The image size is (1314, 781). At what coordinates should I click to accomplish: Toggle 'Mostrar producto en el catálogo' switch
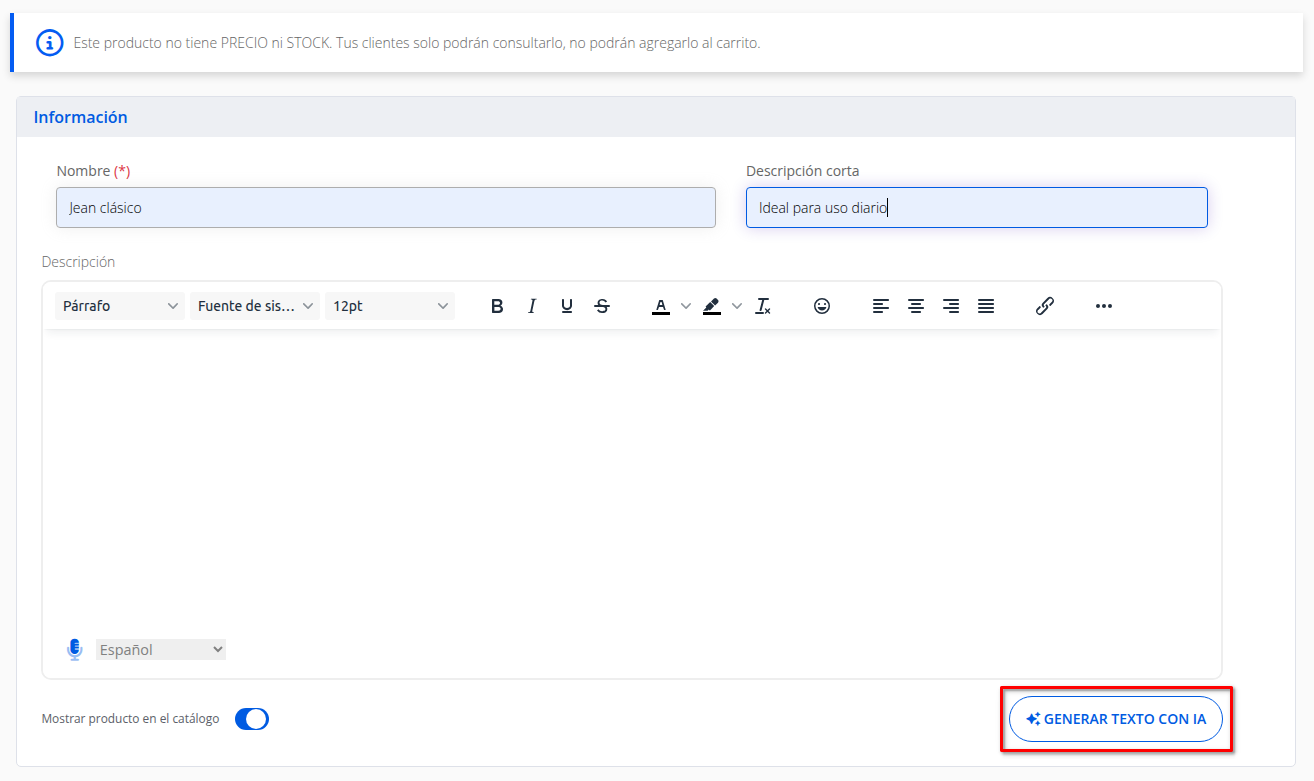[x=252, y=719]
